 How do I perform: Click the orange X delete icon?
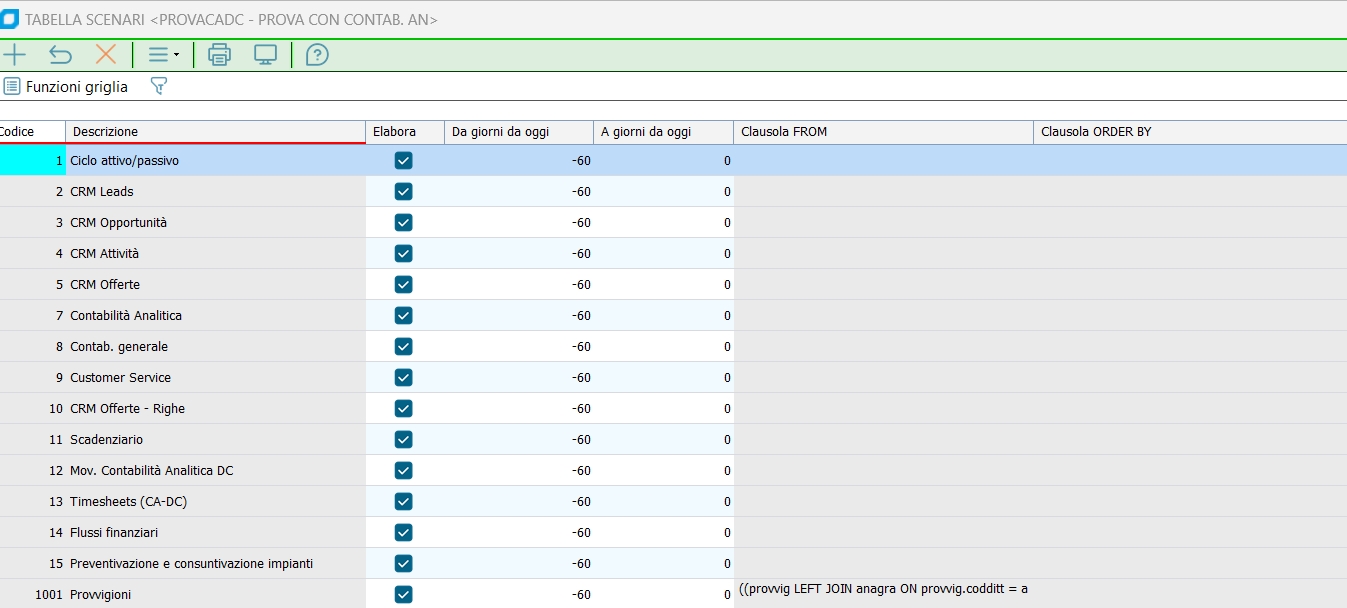click(105, 55)
